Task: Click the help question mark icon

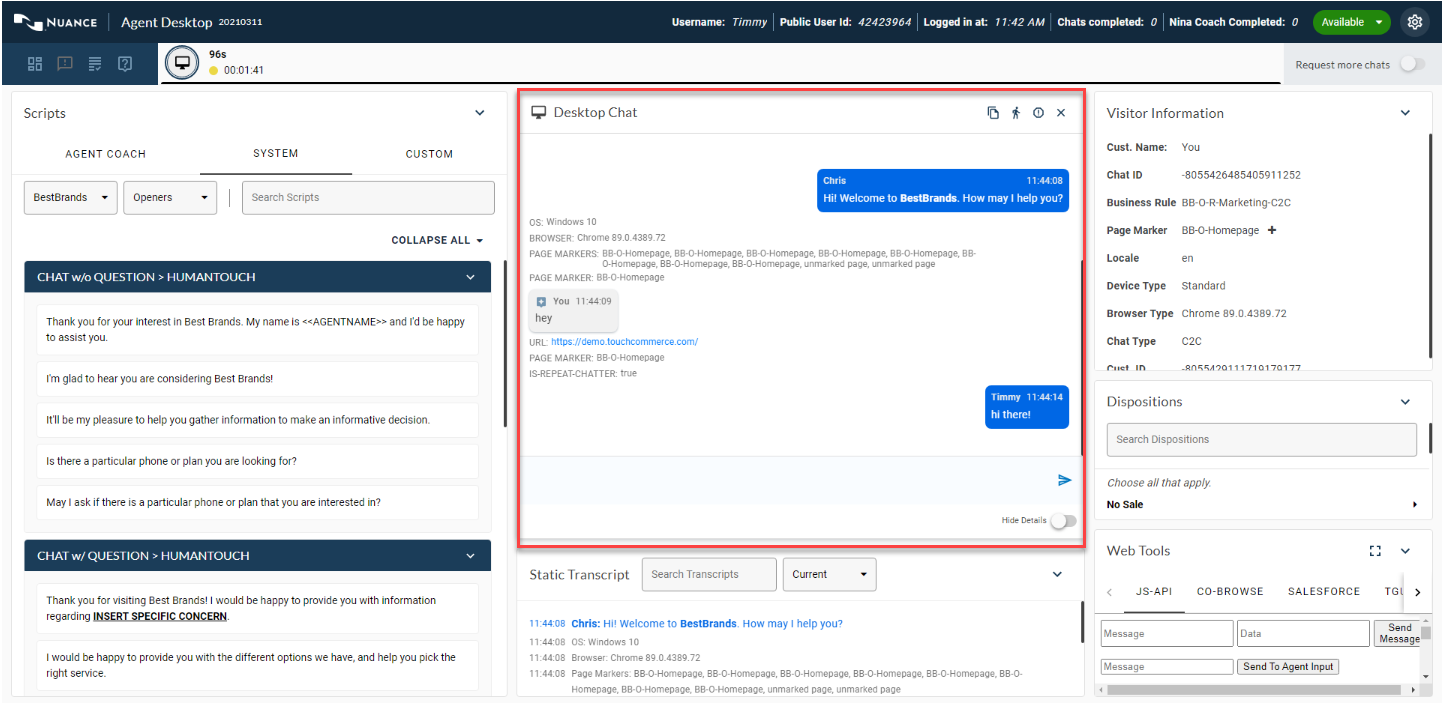Action: click(x=125, y=64)
